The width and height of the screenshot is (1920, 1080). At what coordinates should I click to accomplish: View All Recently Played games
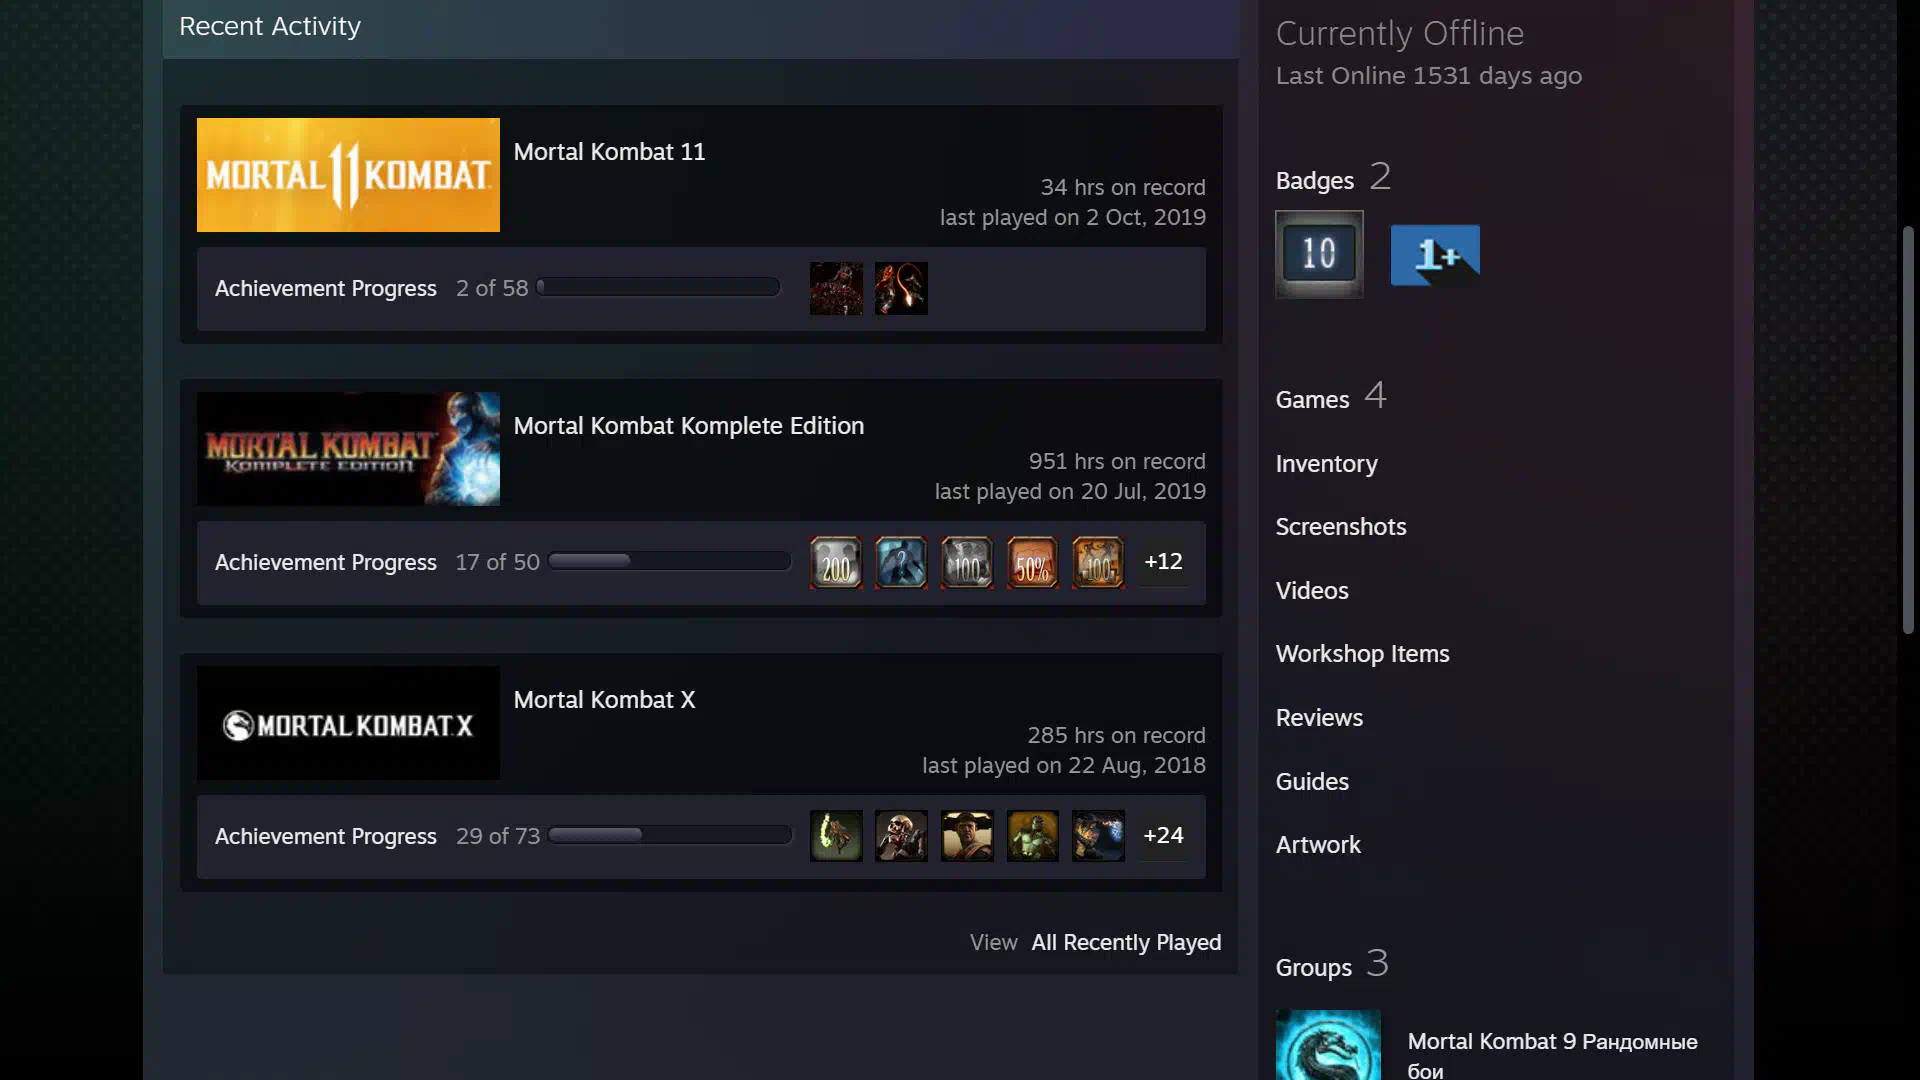pyautogui.click(x=1126, y=943)
